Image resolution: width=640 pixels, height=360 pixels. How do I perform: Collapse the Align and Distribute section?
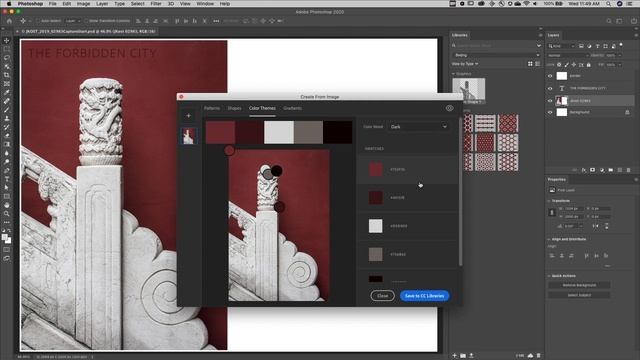click(x=549, y=239)
